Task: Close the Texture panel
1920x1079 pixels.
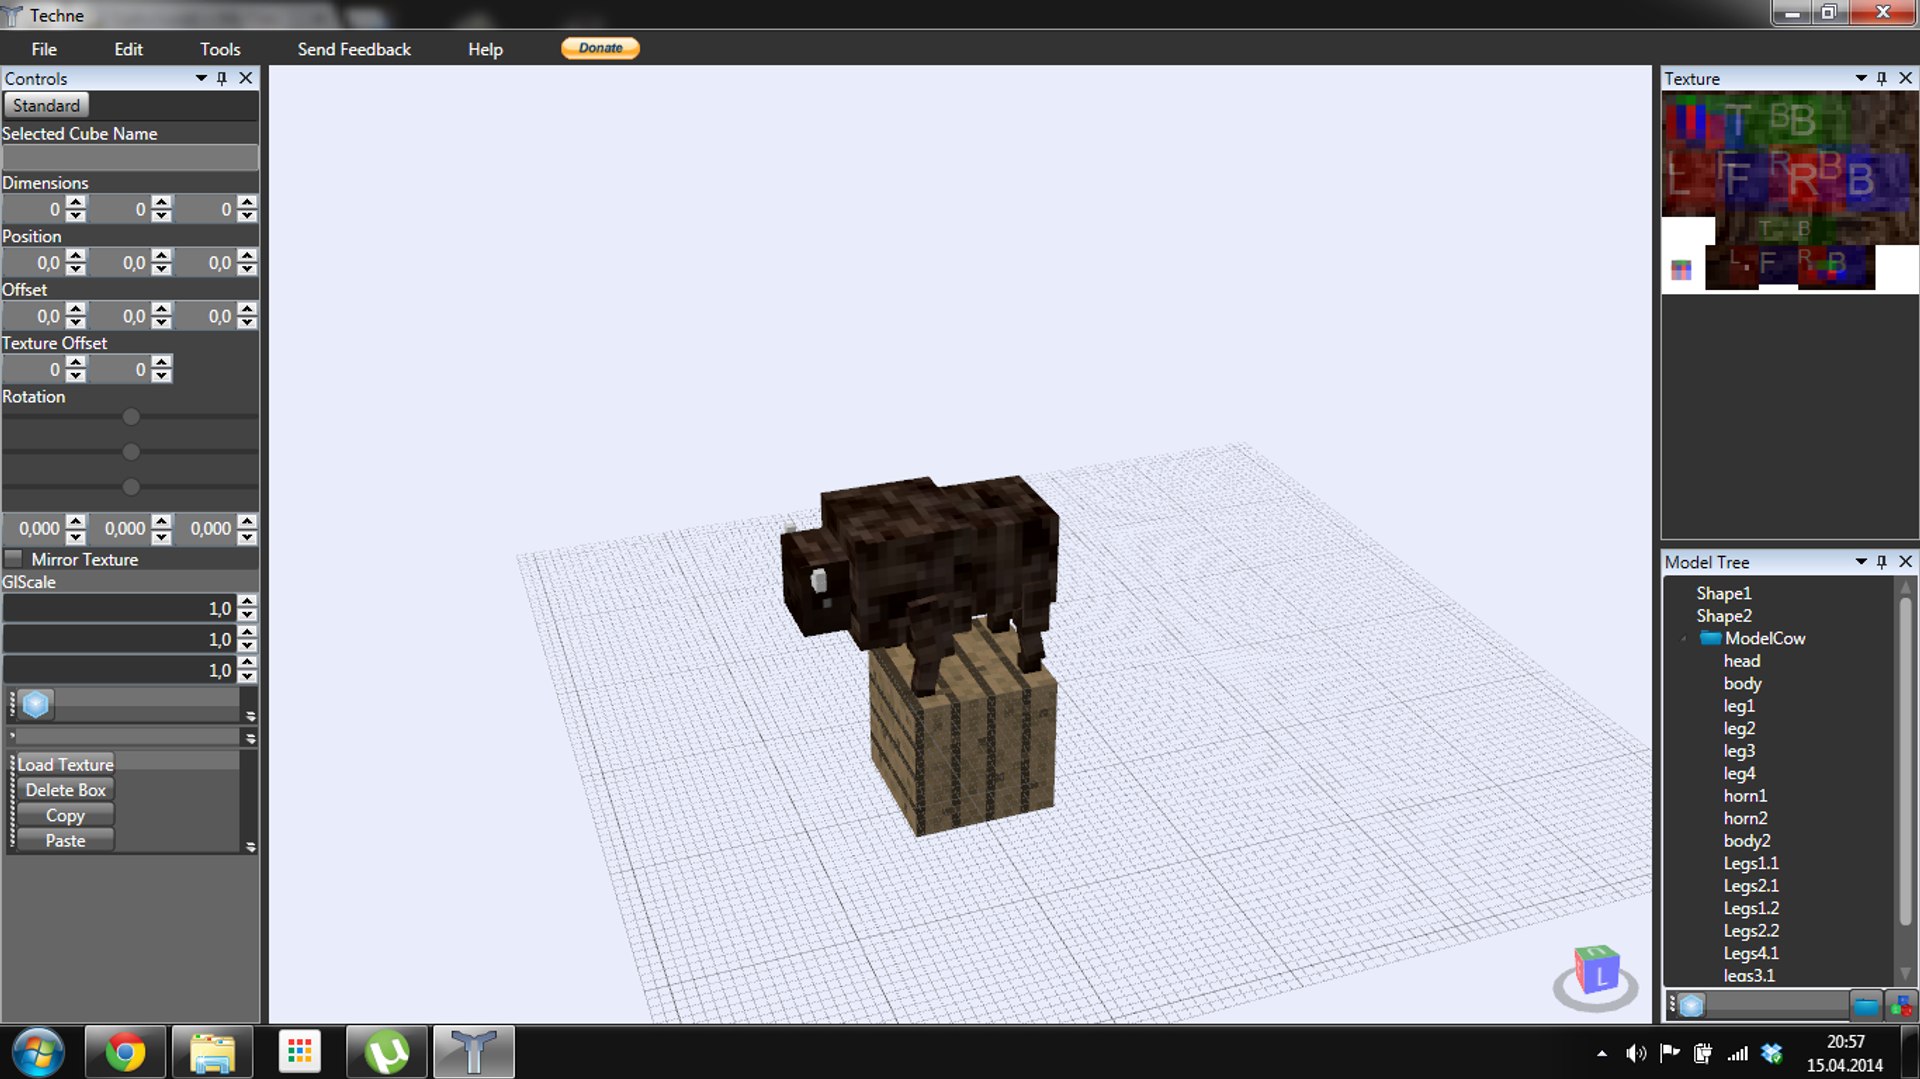Action: 1906,78
